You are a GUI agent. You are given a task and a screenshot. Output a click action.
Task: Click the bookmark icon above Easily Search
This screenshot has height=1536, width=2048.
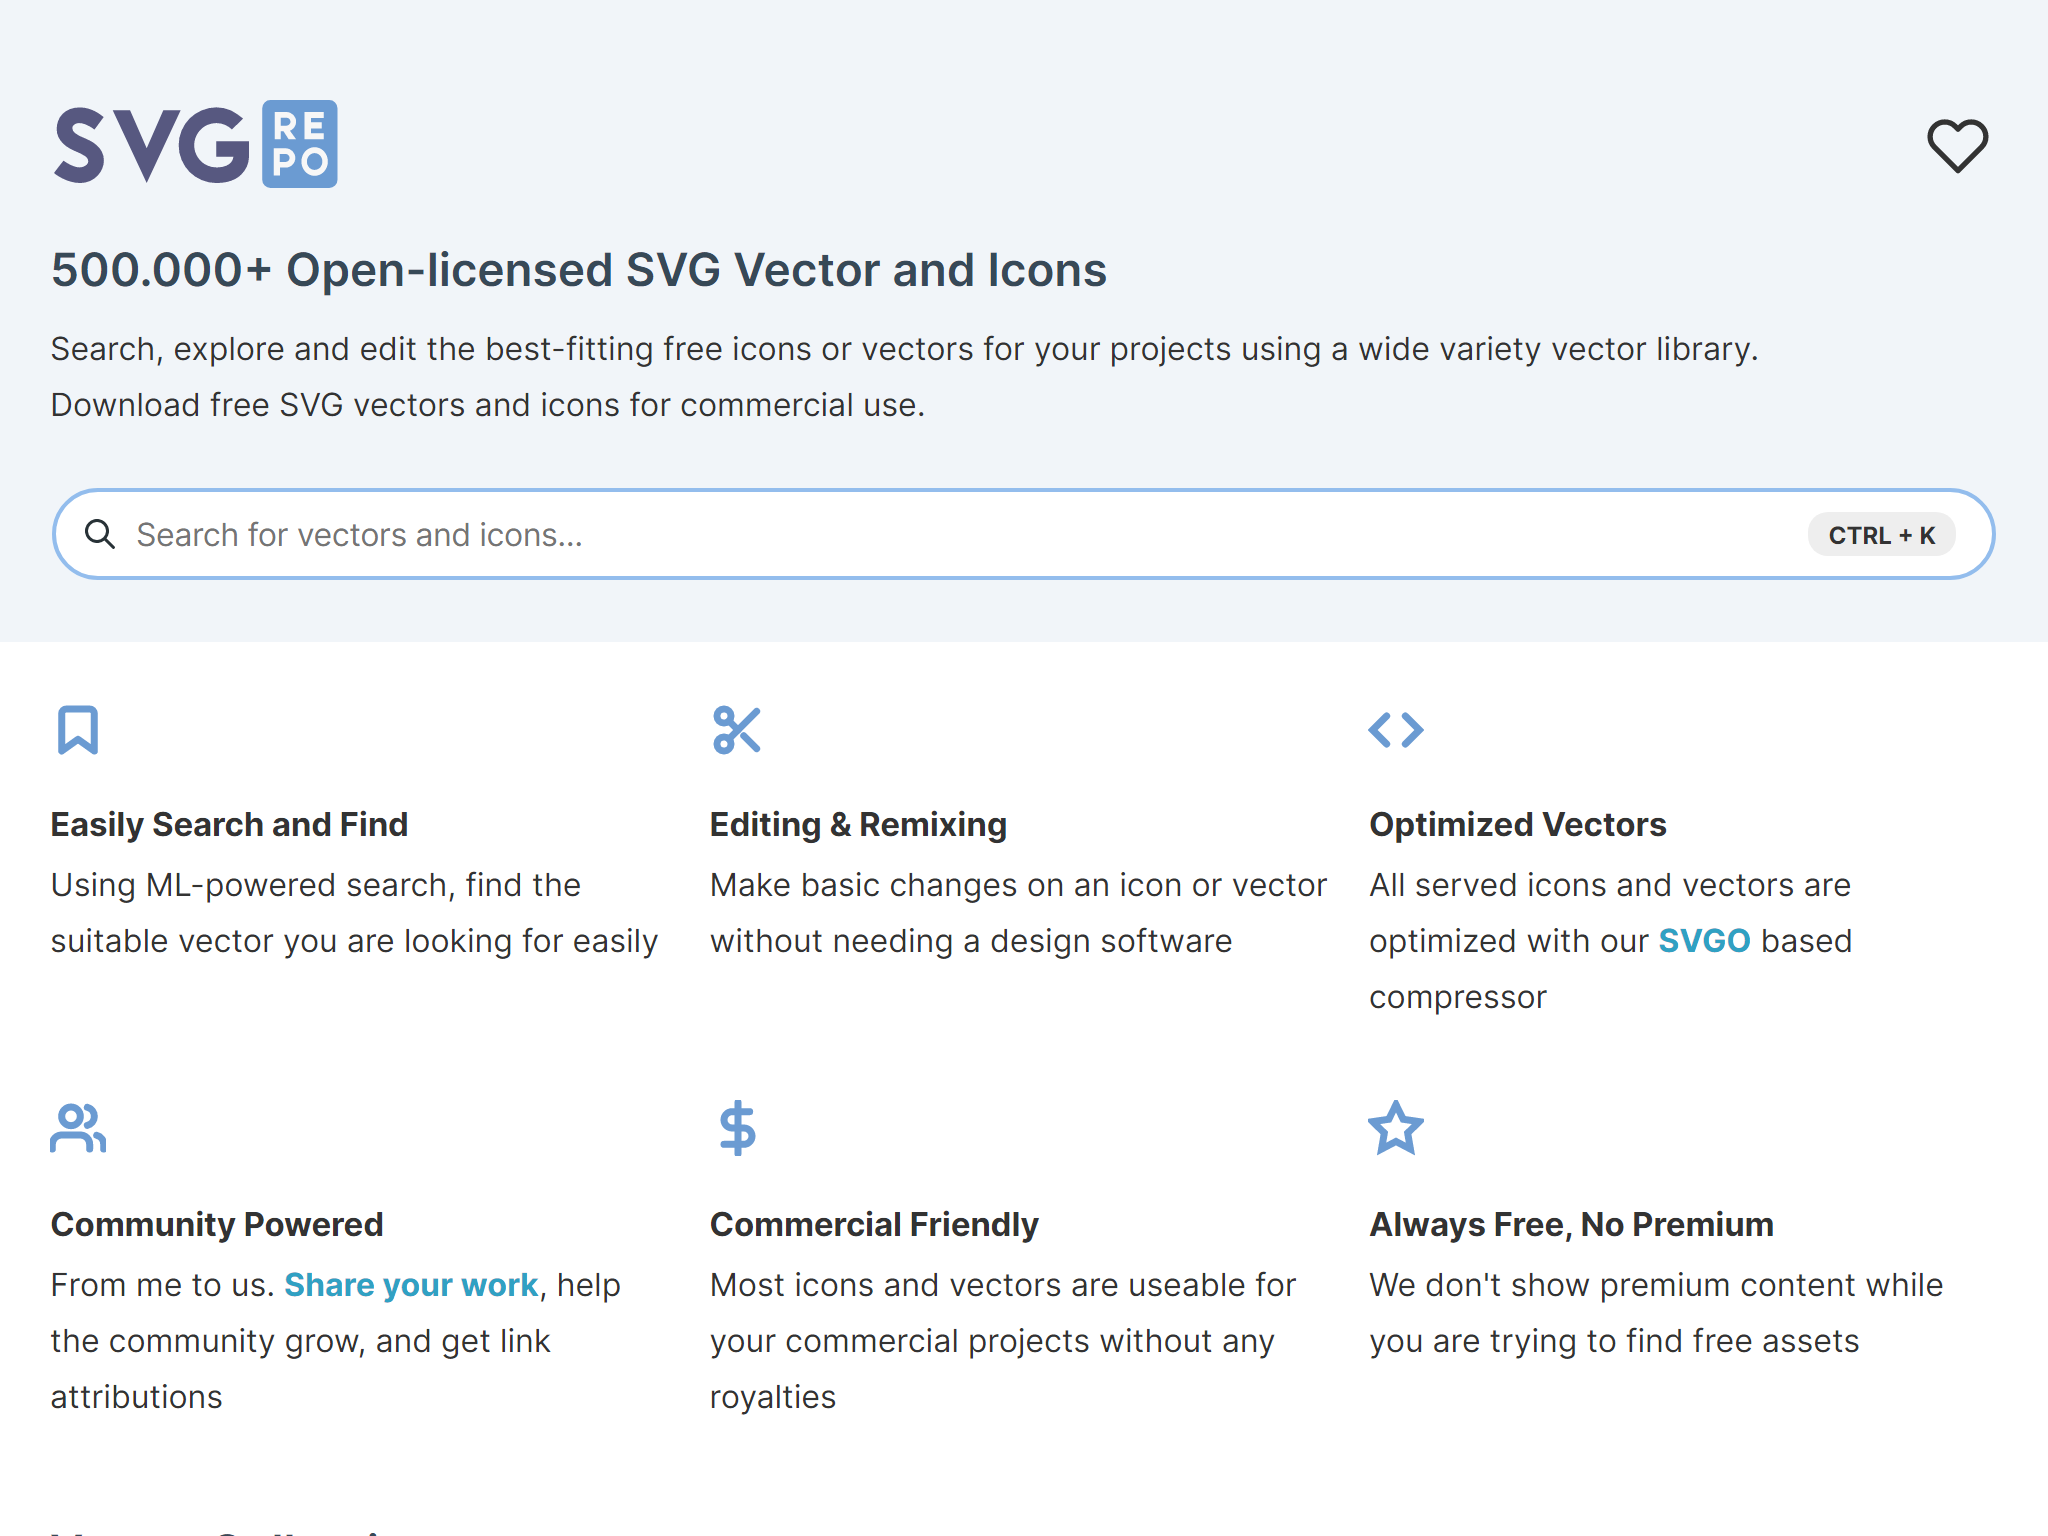pos(77,730)
